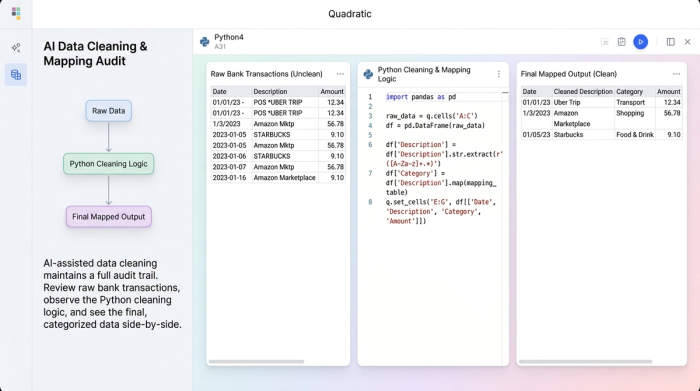Viewport: 700px width, 391px height.
Task: Click the clipboard snippet icon
Action: click(621, 42)
